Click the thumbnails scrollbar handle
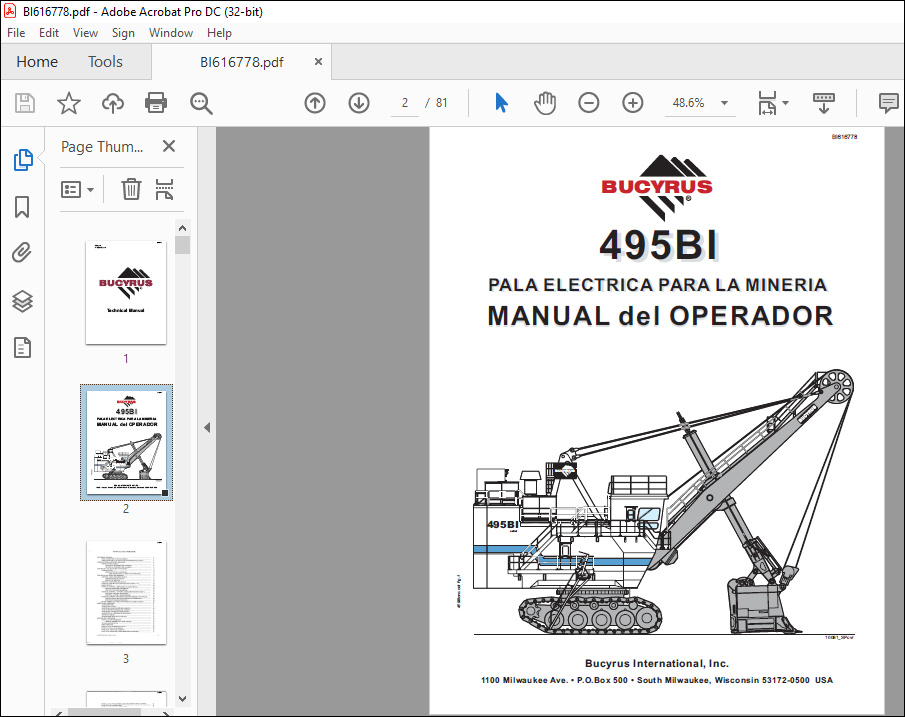The image size is (905, 717). [x=182, y=245]
